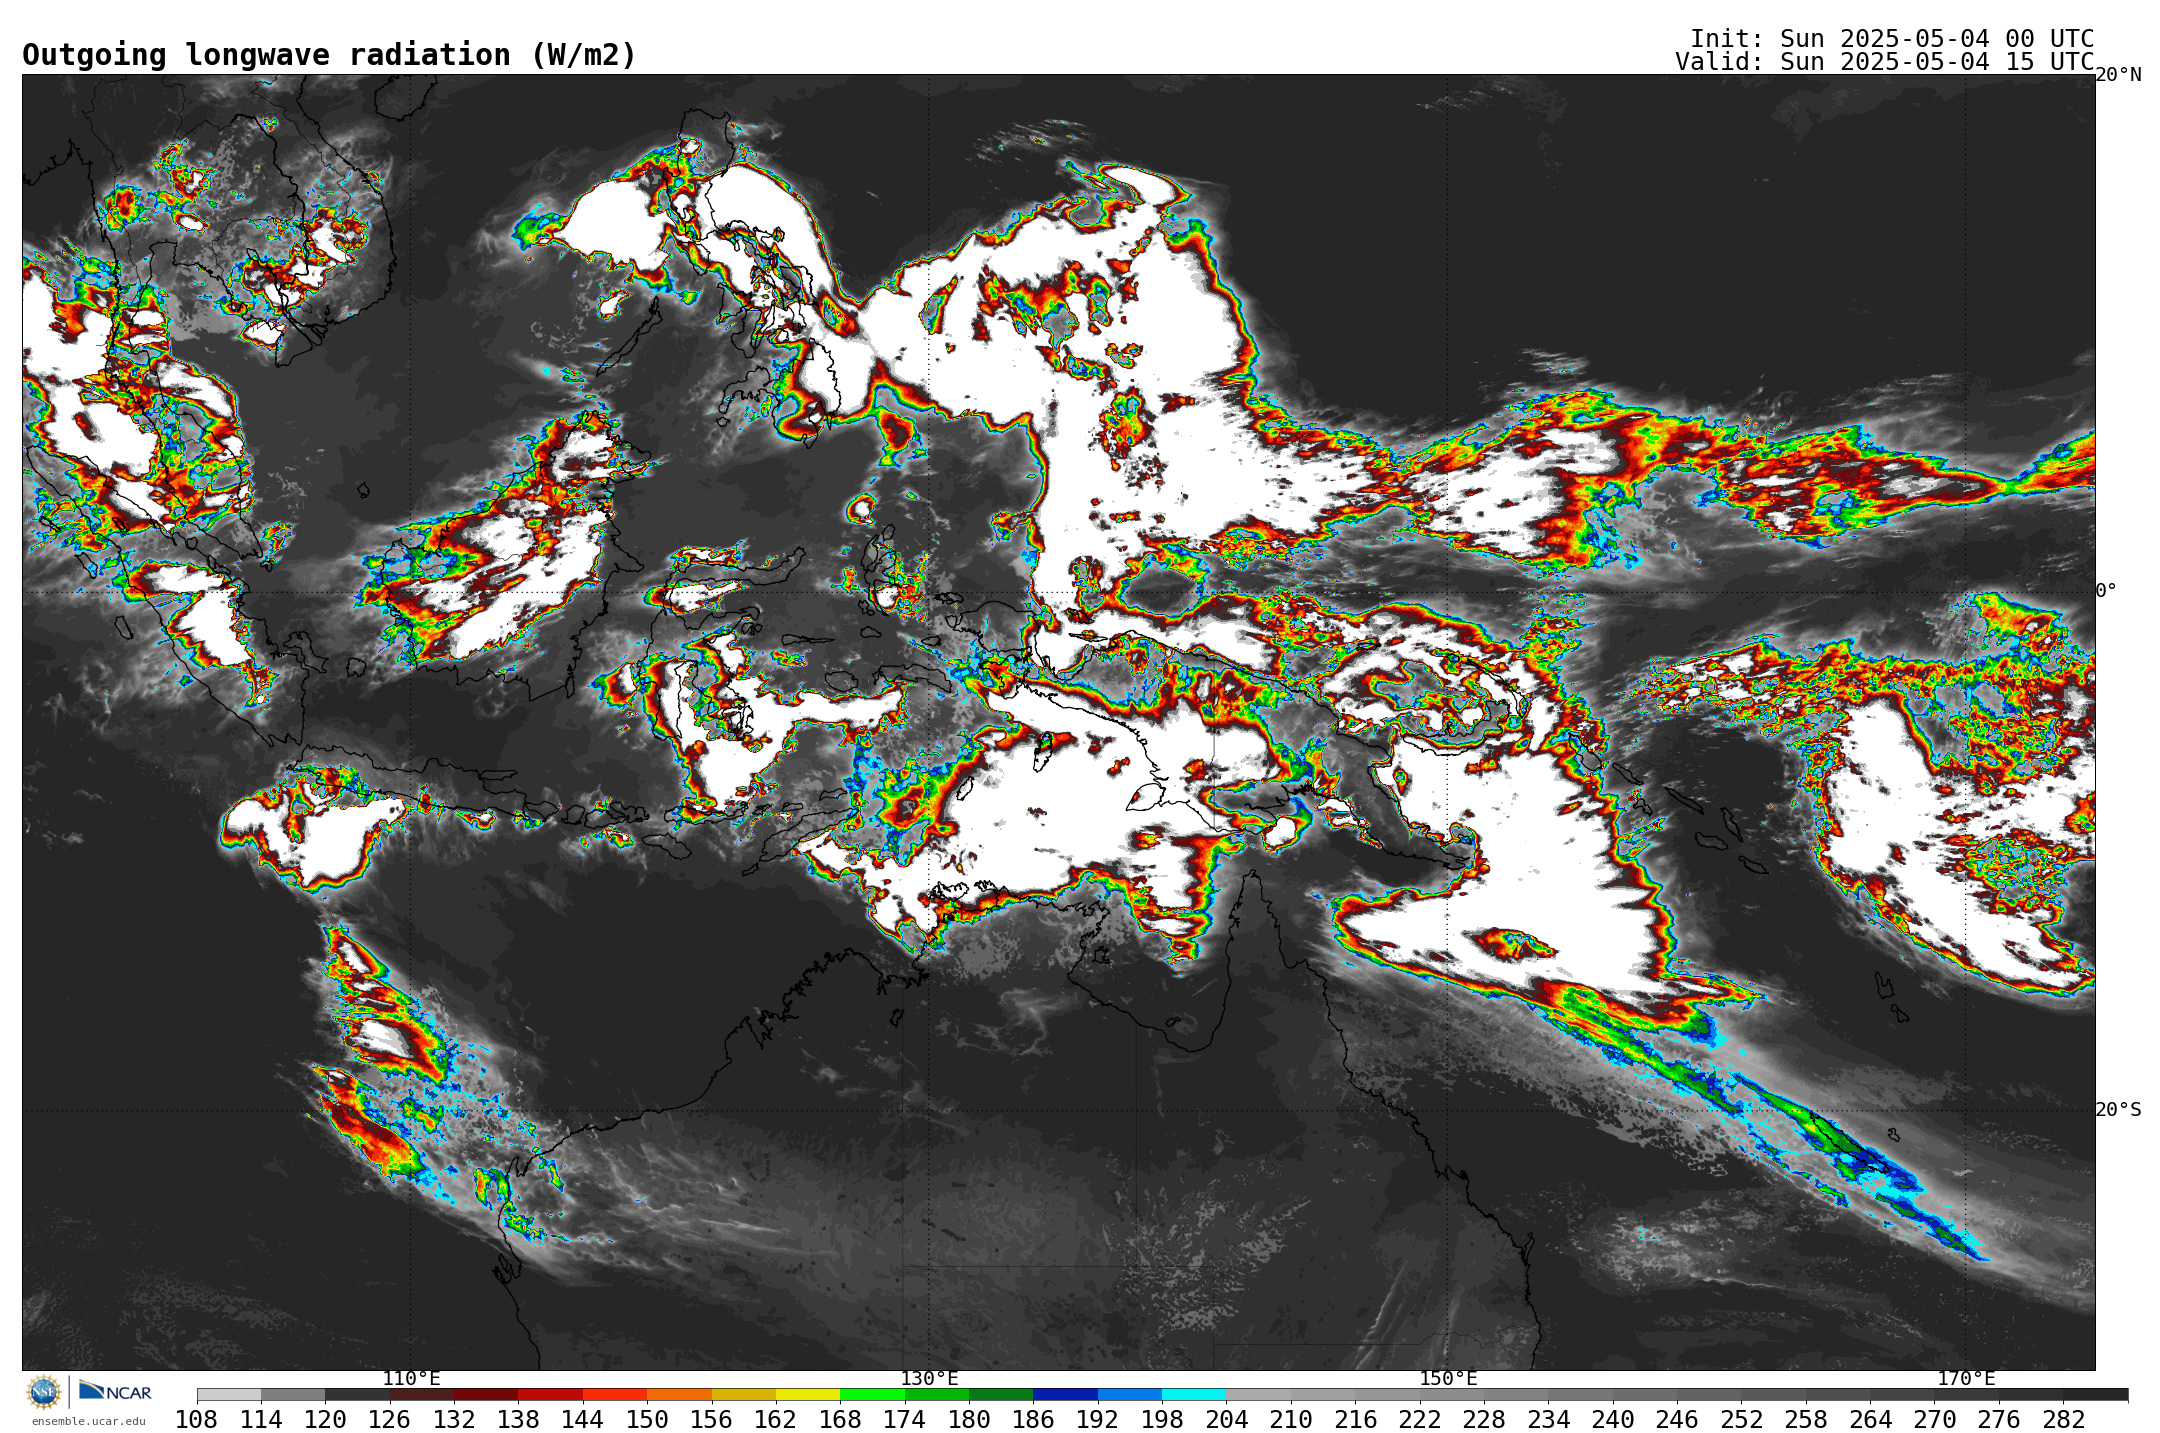Image resolution: width=2160 pixels, height=1433 pixels.
Task: Click the 162 colorbar tick value
Action: (775, 1420)
